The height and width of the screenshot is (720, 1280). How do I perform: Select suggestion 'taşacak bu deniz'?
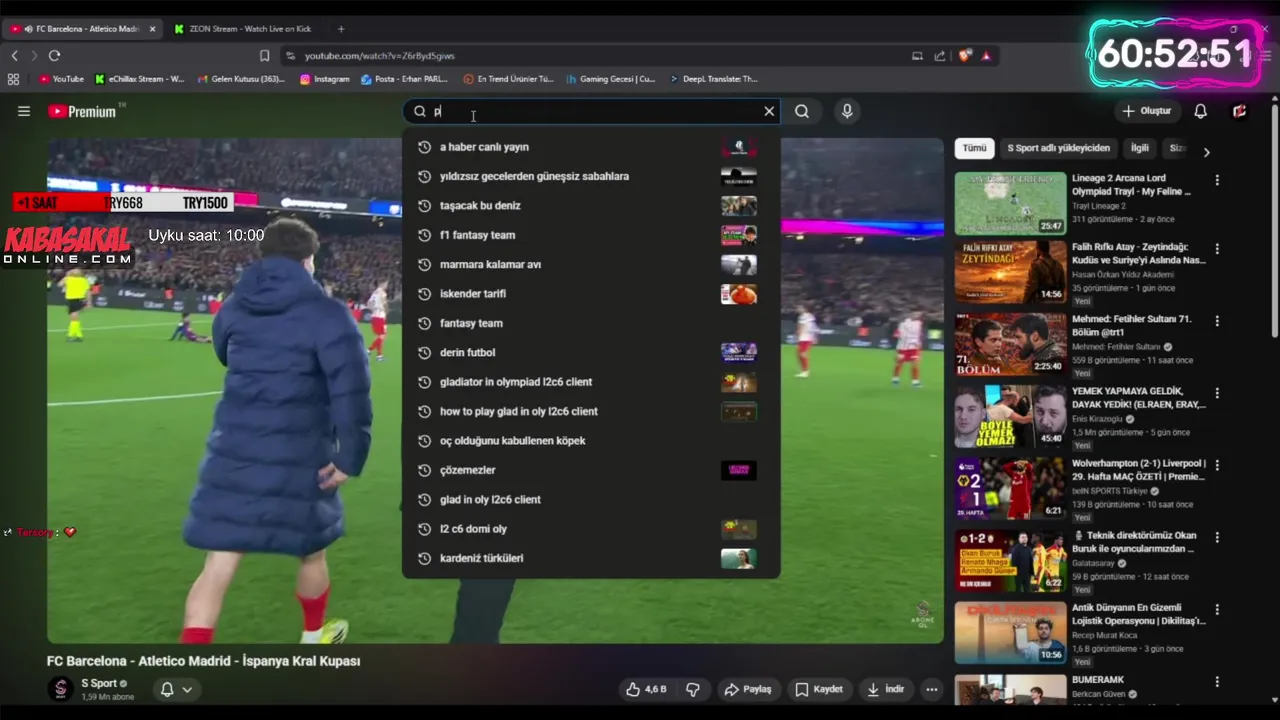pos(590,205)
